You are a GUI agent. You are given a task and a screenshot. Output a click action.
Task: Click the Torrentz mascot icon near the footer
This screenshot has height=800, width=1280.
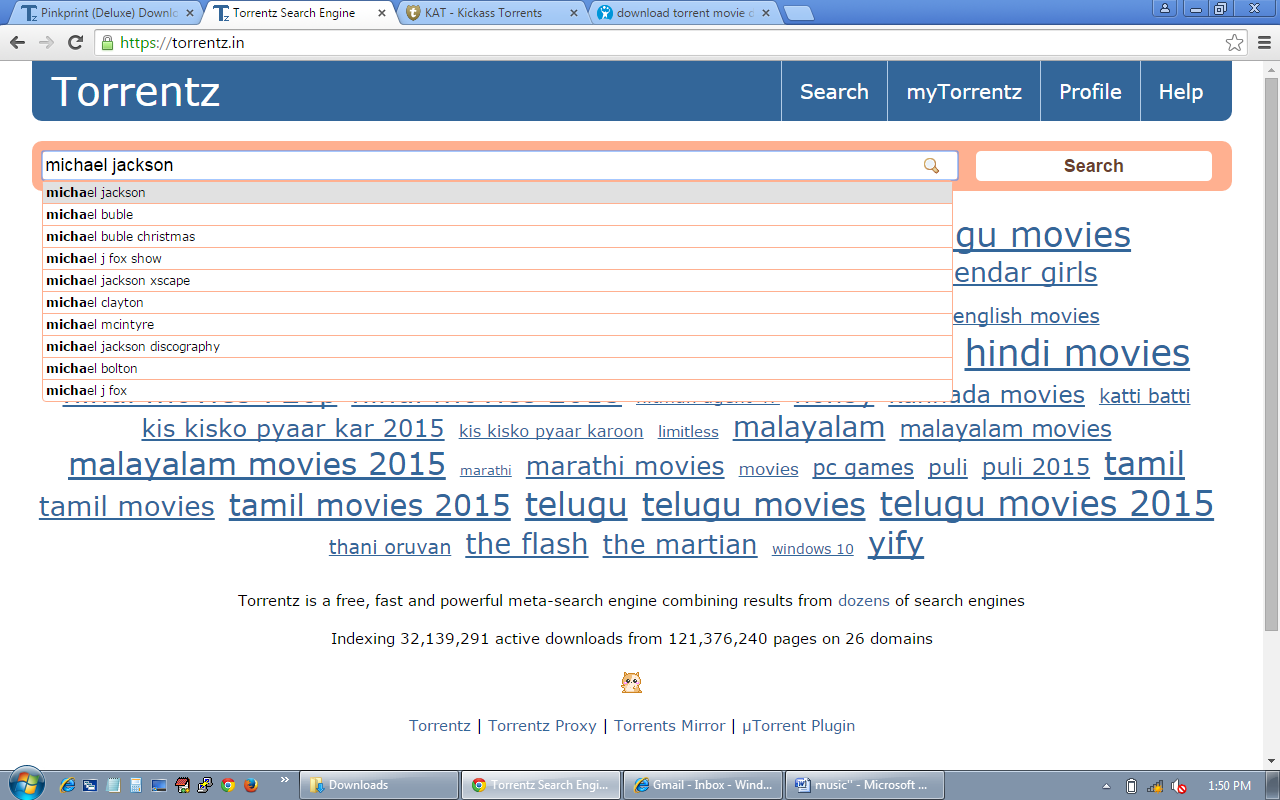[x=631, y=683]
